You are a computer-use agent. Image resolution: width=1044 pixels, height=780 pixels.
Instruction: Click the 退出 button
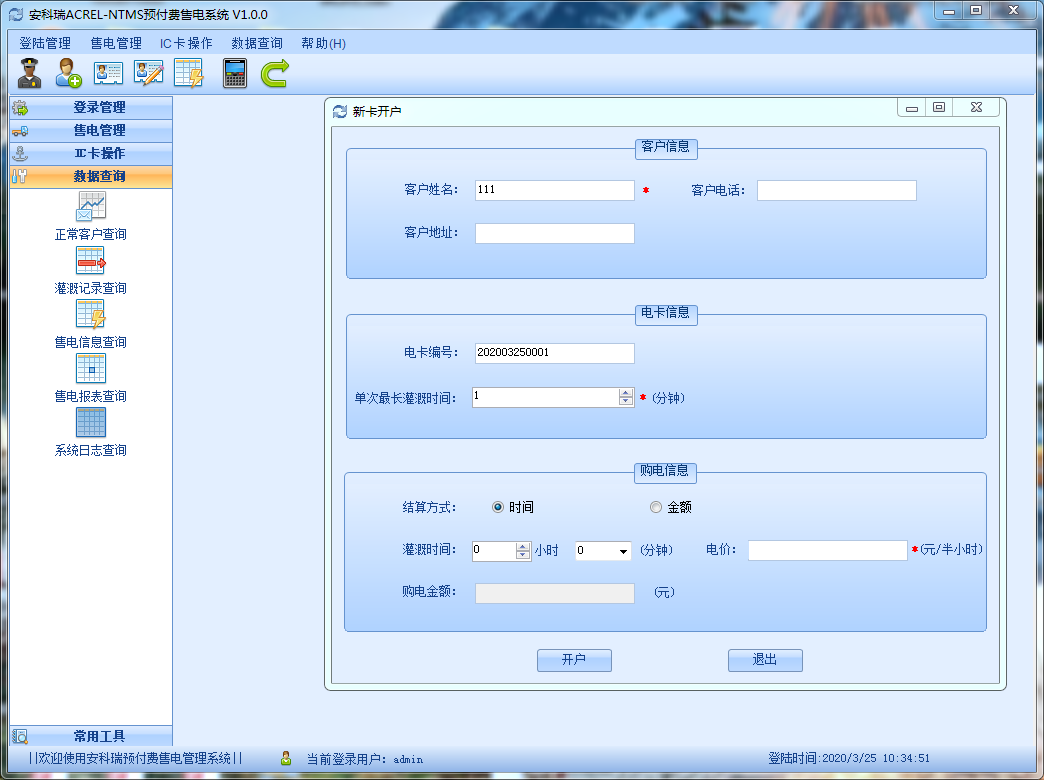[x=765, y=660]
